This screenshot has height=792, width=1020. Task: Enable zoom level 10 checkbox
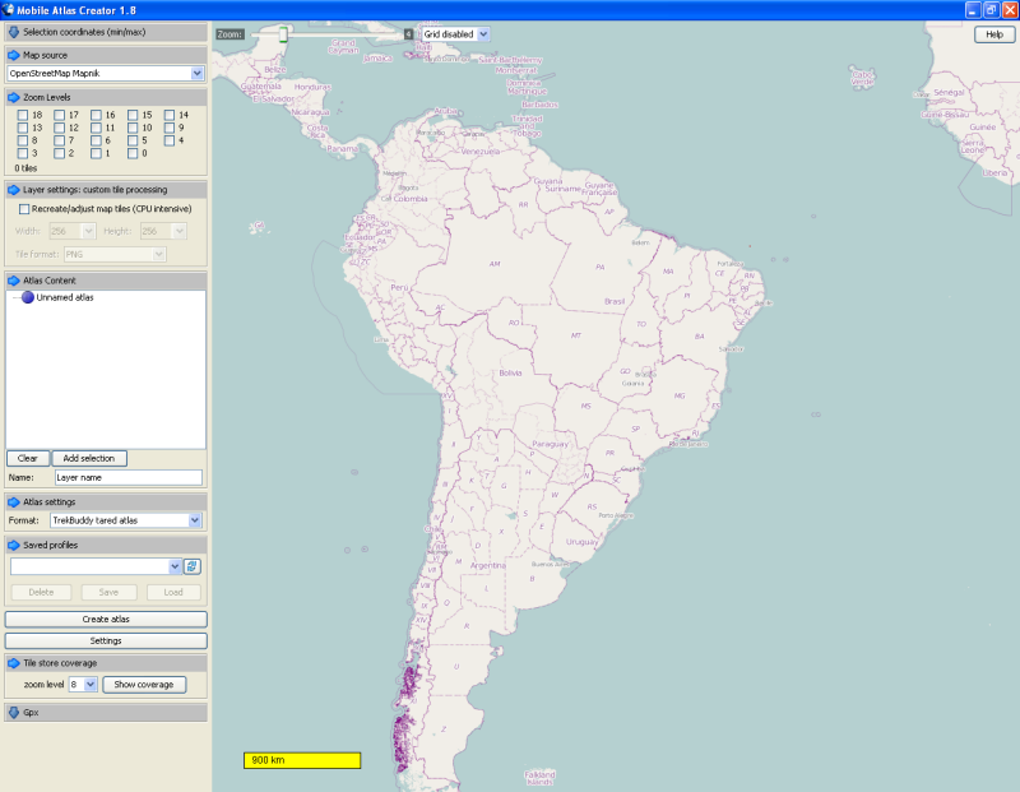(133, 128)
